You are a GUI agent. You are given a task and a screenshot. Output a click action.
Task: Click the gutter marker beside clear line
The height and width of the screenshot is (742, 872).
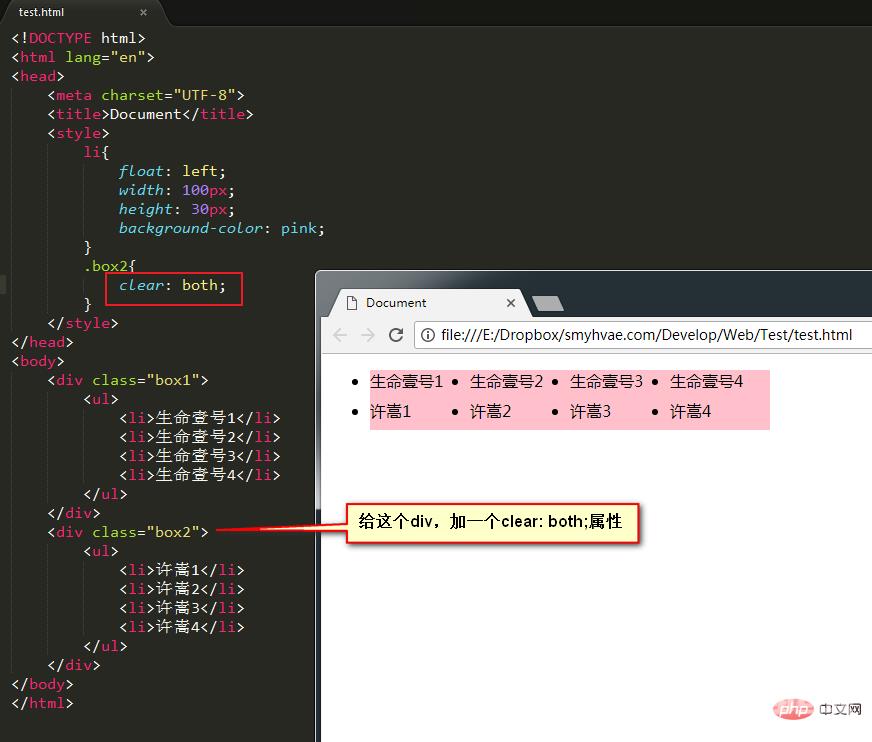(x=3, y=285)
